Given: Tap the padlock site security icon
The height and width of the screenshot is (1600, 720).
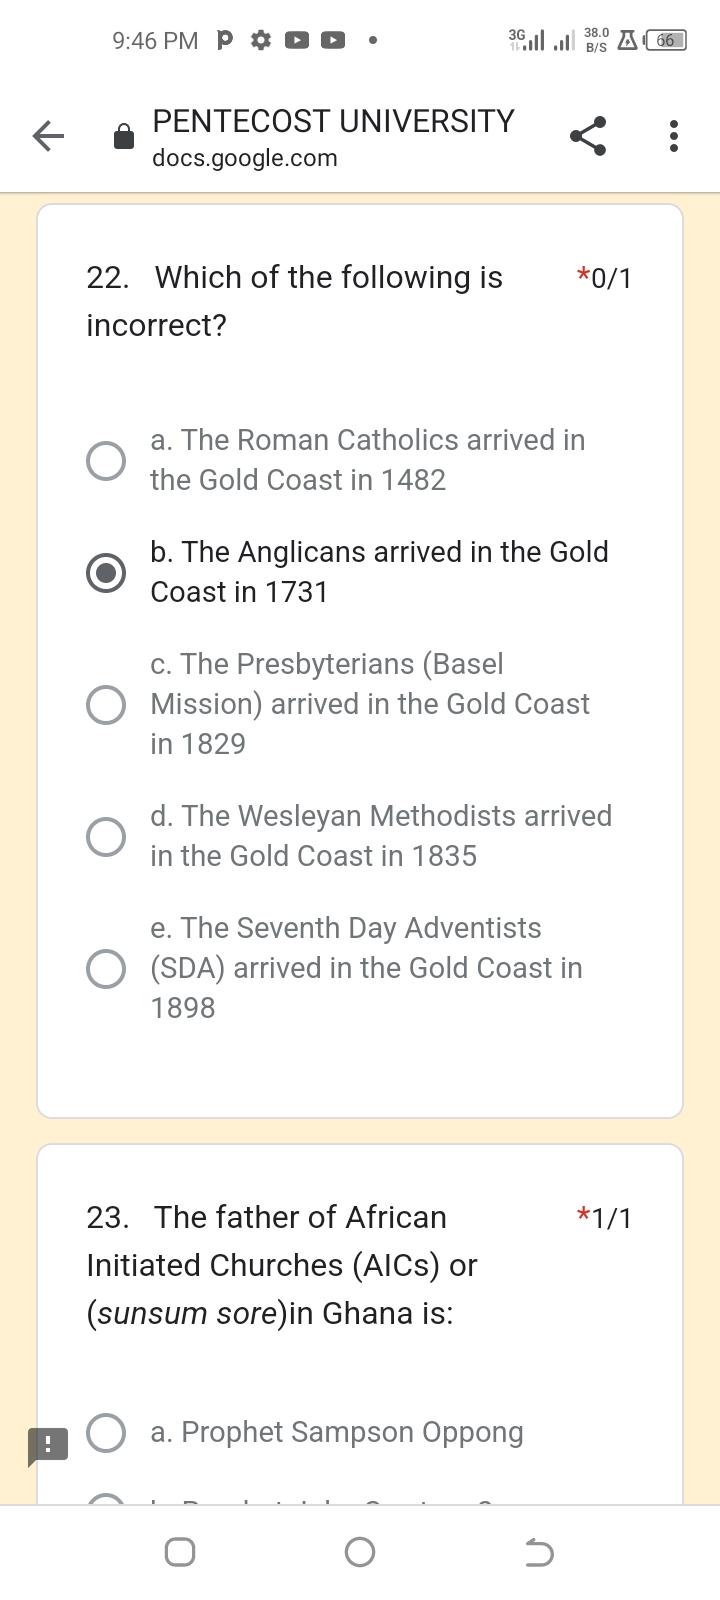Looking at the screenshot, I should pyautogui.click(x=124, y=136).
